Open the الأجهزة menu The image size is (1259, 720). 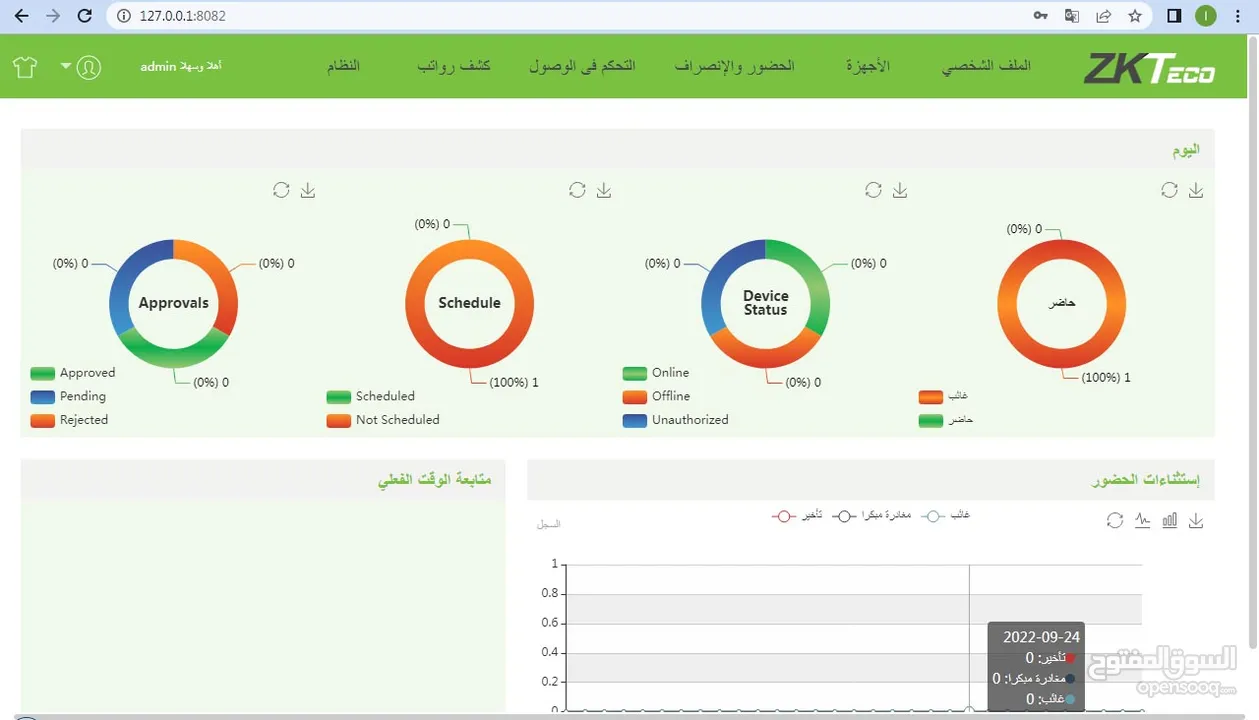[x=868, y=65]
